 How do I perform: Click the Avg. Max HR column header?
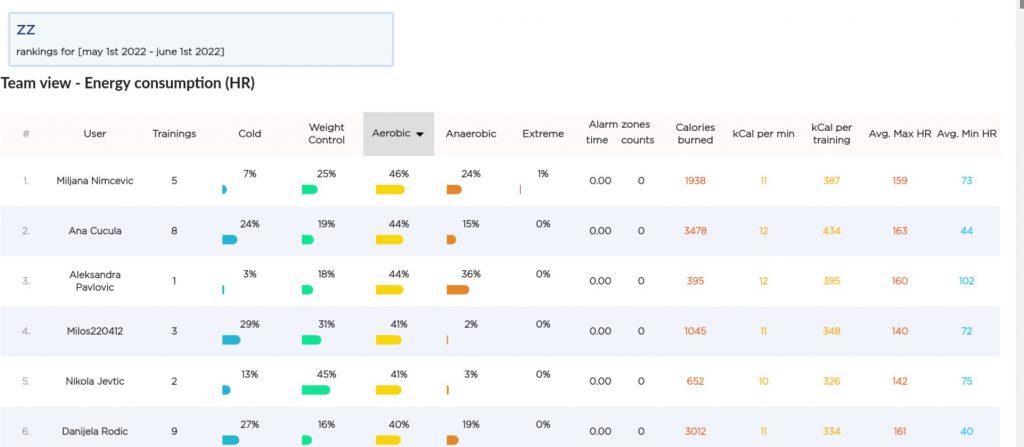point(899,133)
